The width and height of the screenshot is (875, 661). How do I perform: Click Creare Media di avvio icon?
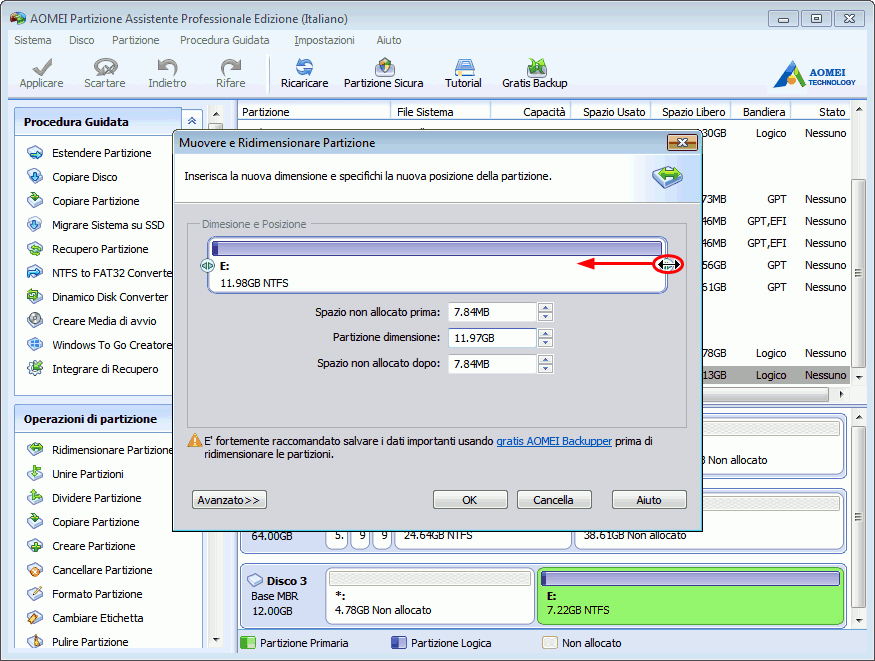[35, 320]
